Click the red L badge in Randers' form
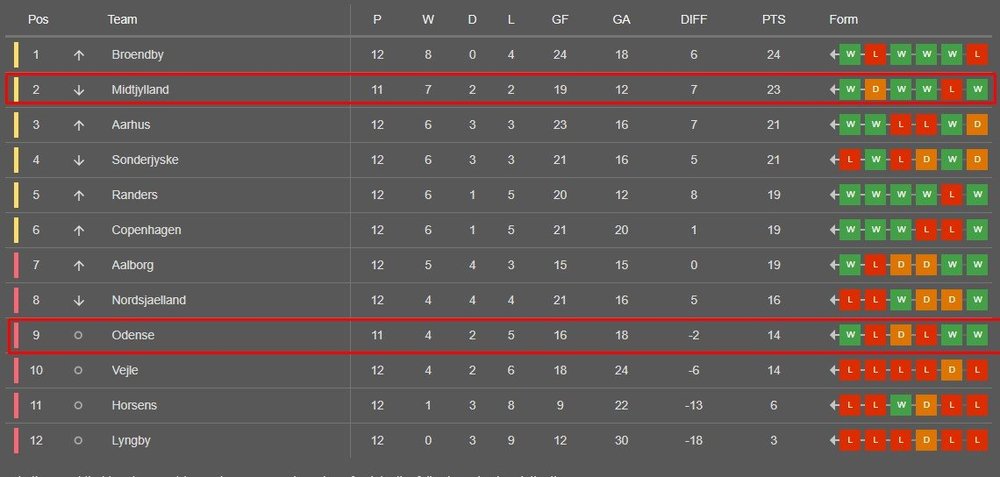The height and width of the screenshot is (477, 1000). 952,195
